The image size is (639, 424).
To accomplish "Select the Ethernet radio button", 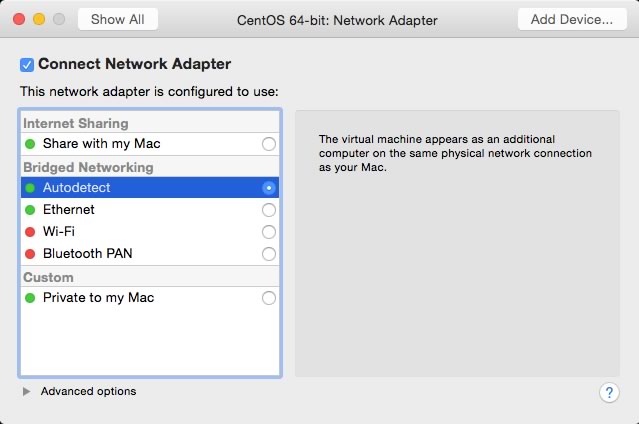I will [269, 210].
